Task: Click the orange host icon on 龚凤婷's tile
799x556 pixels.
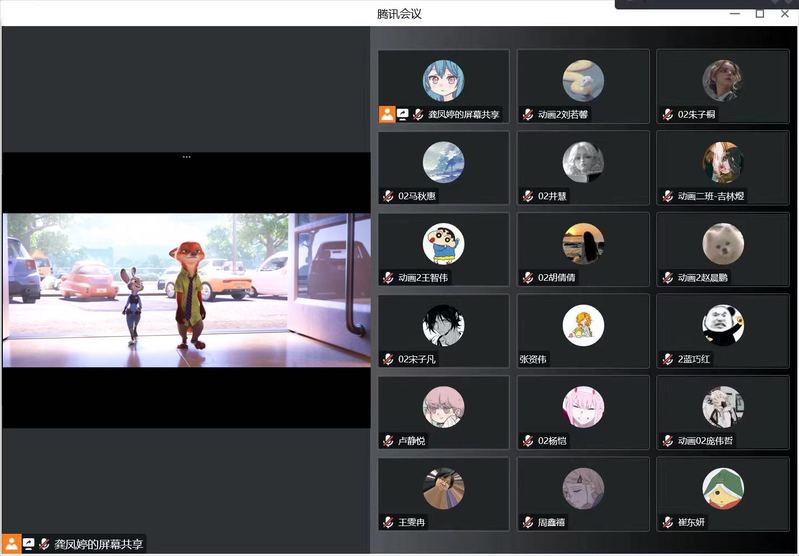Action: click(387, 114)
